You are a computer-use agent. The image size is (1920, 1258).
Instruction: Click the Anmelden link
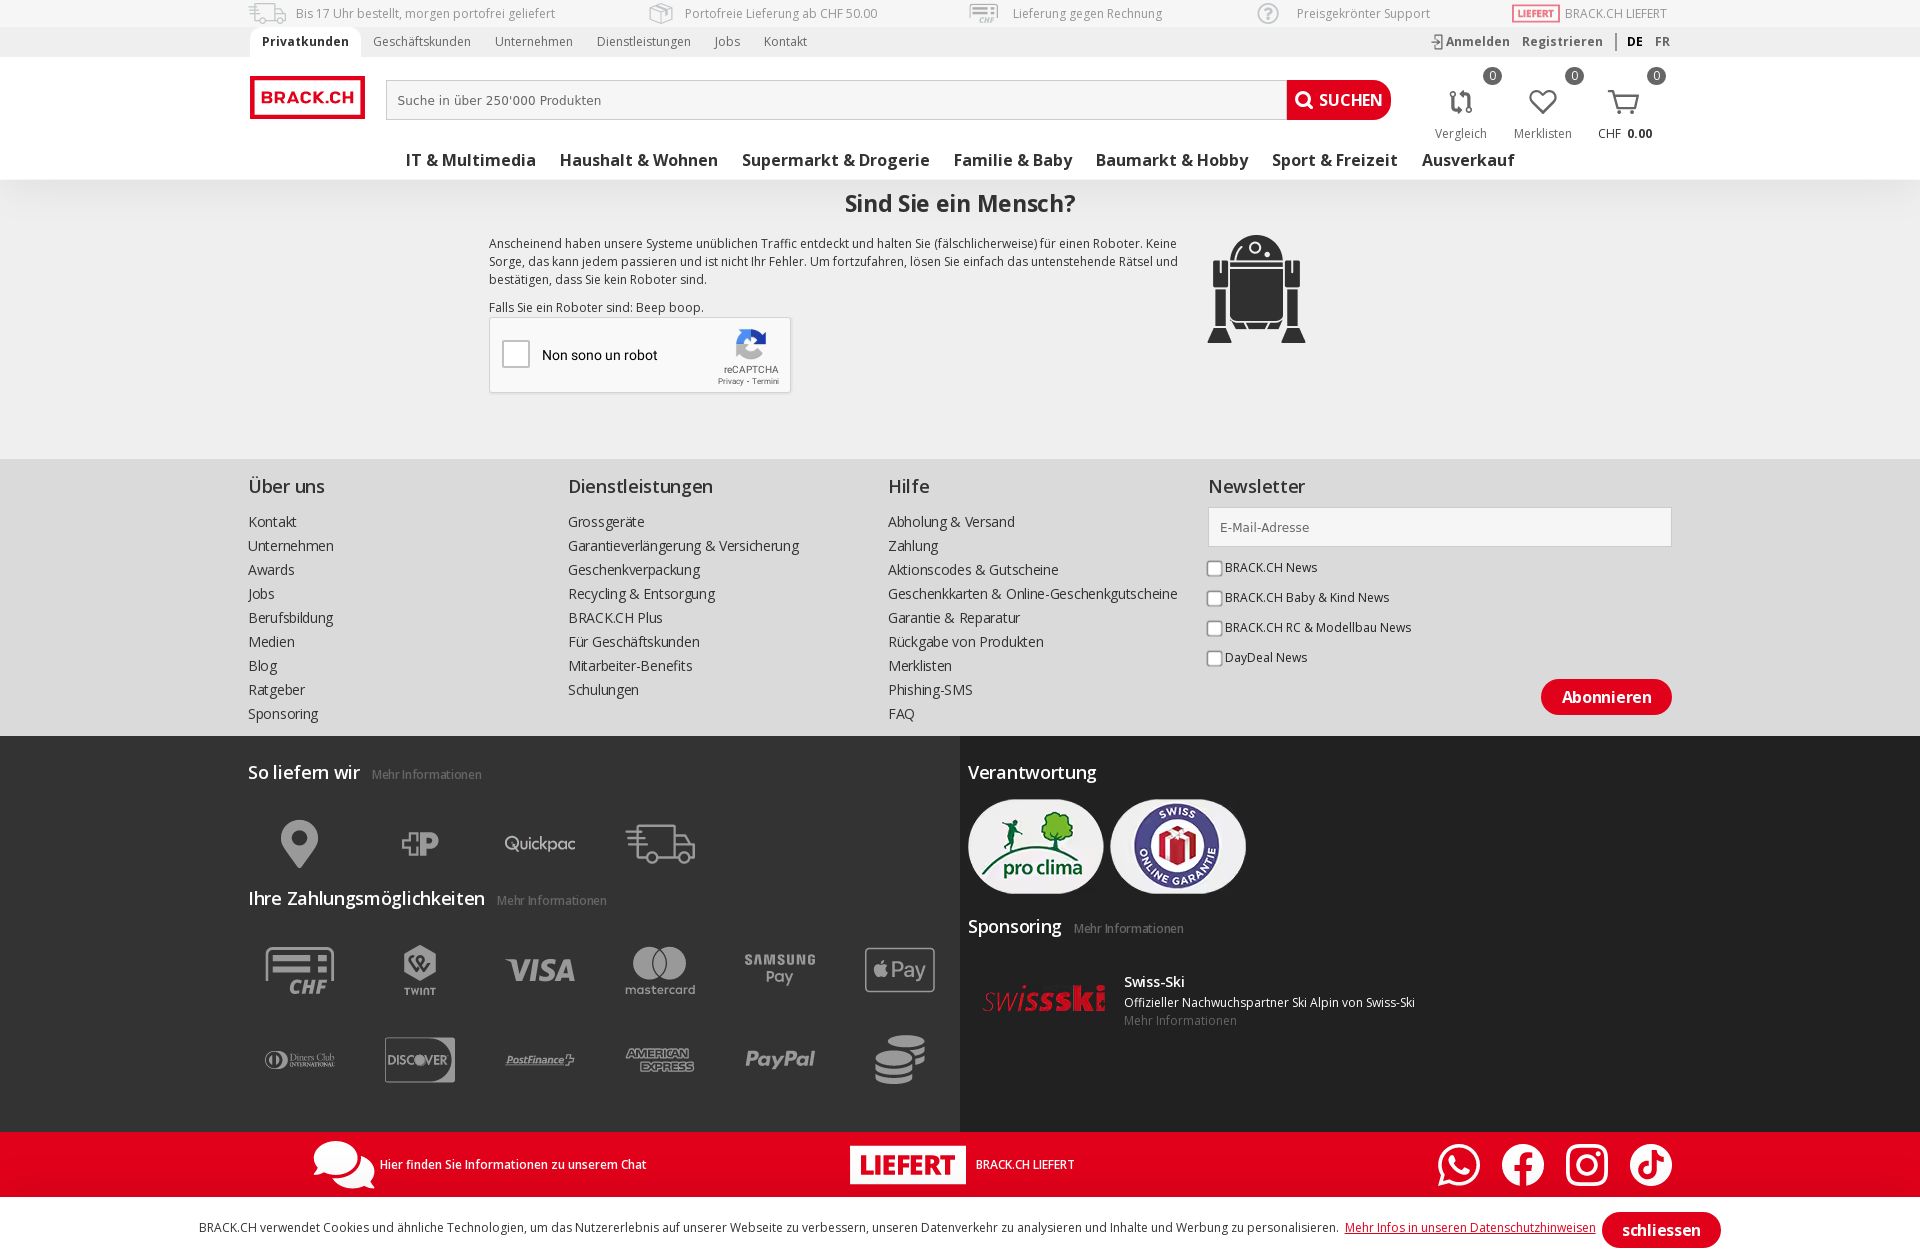point(1470,42)
